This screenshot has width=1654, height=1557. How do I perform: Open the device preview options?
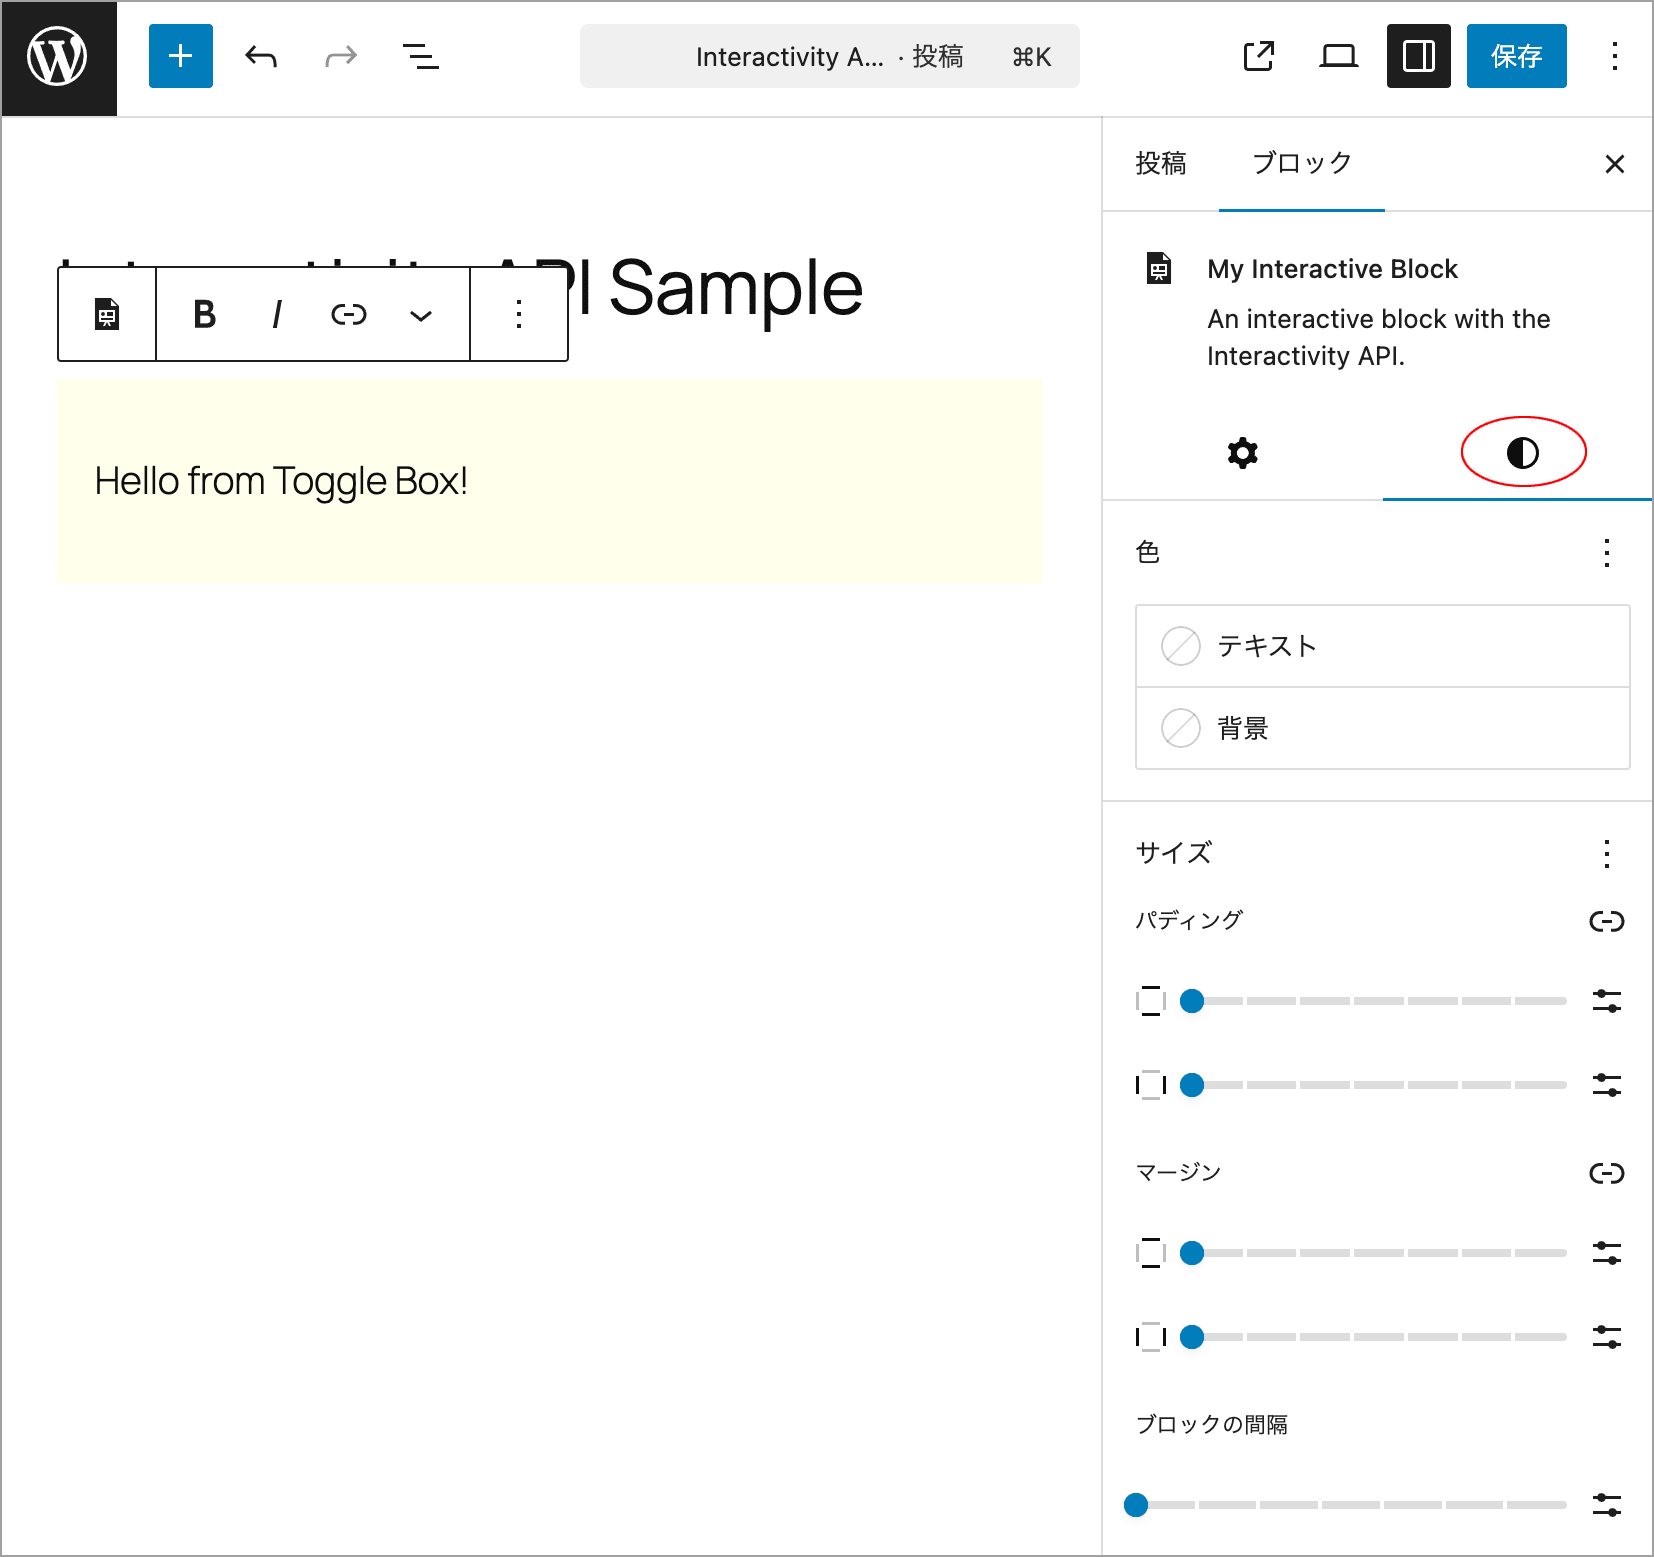1339,56
